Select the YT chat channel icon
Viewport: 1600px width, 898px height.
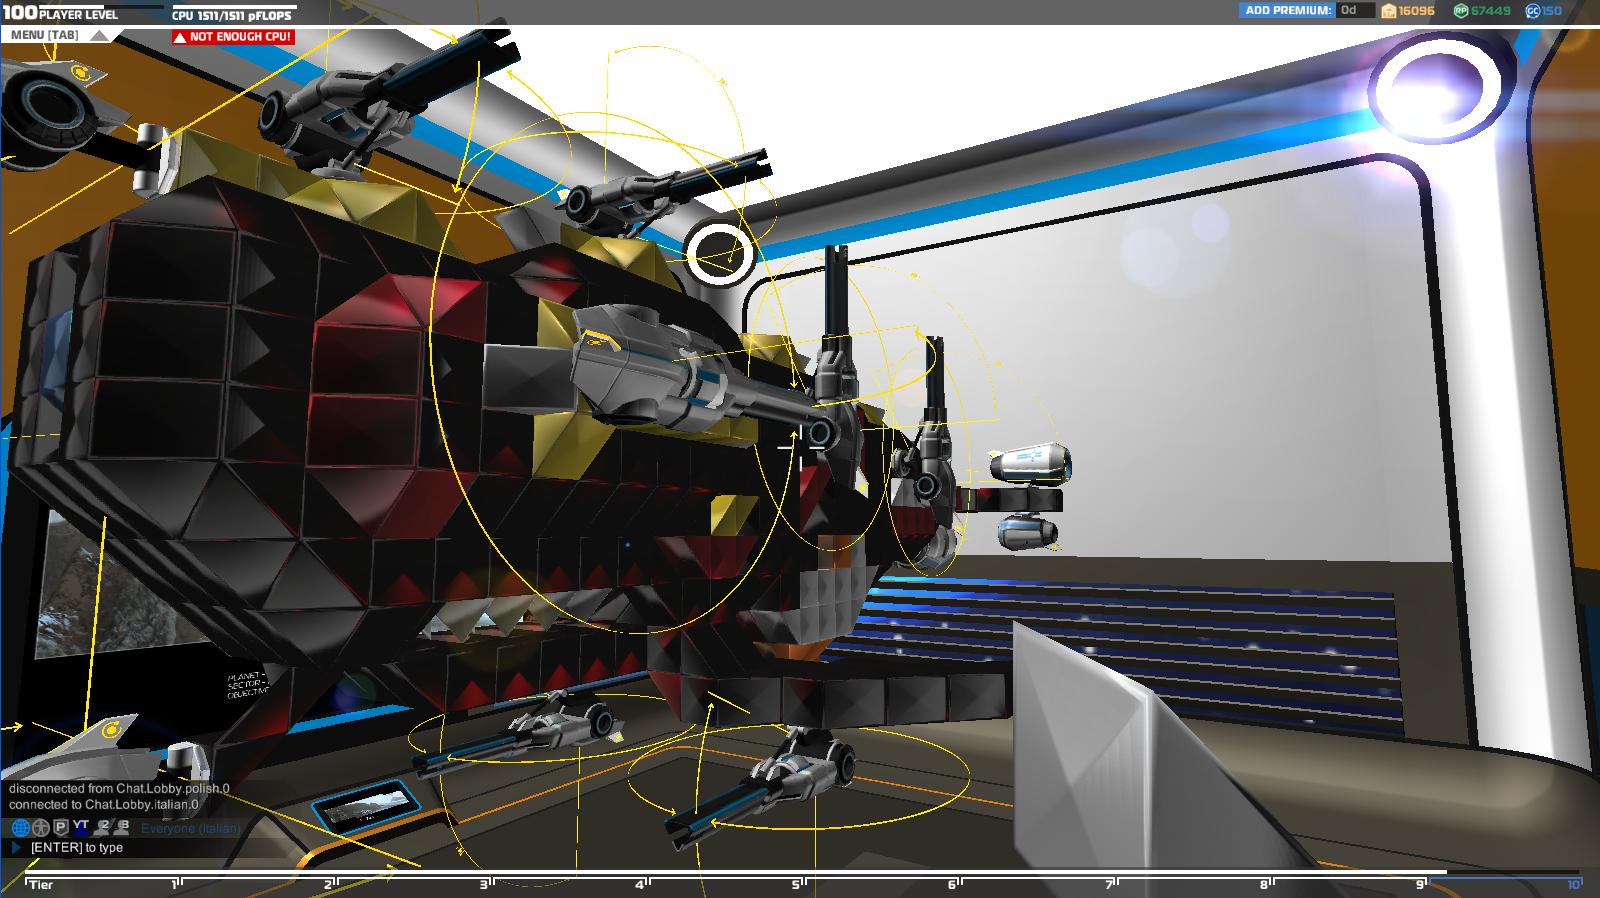81,827
